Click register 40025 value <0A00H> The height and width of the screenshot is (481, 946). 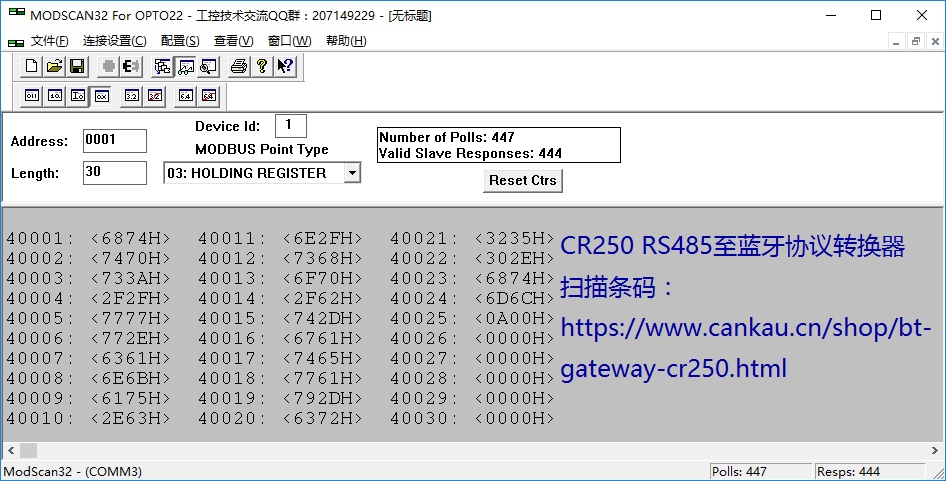pos(514,318)
